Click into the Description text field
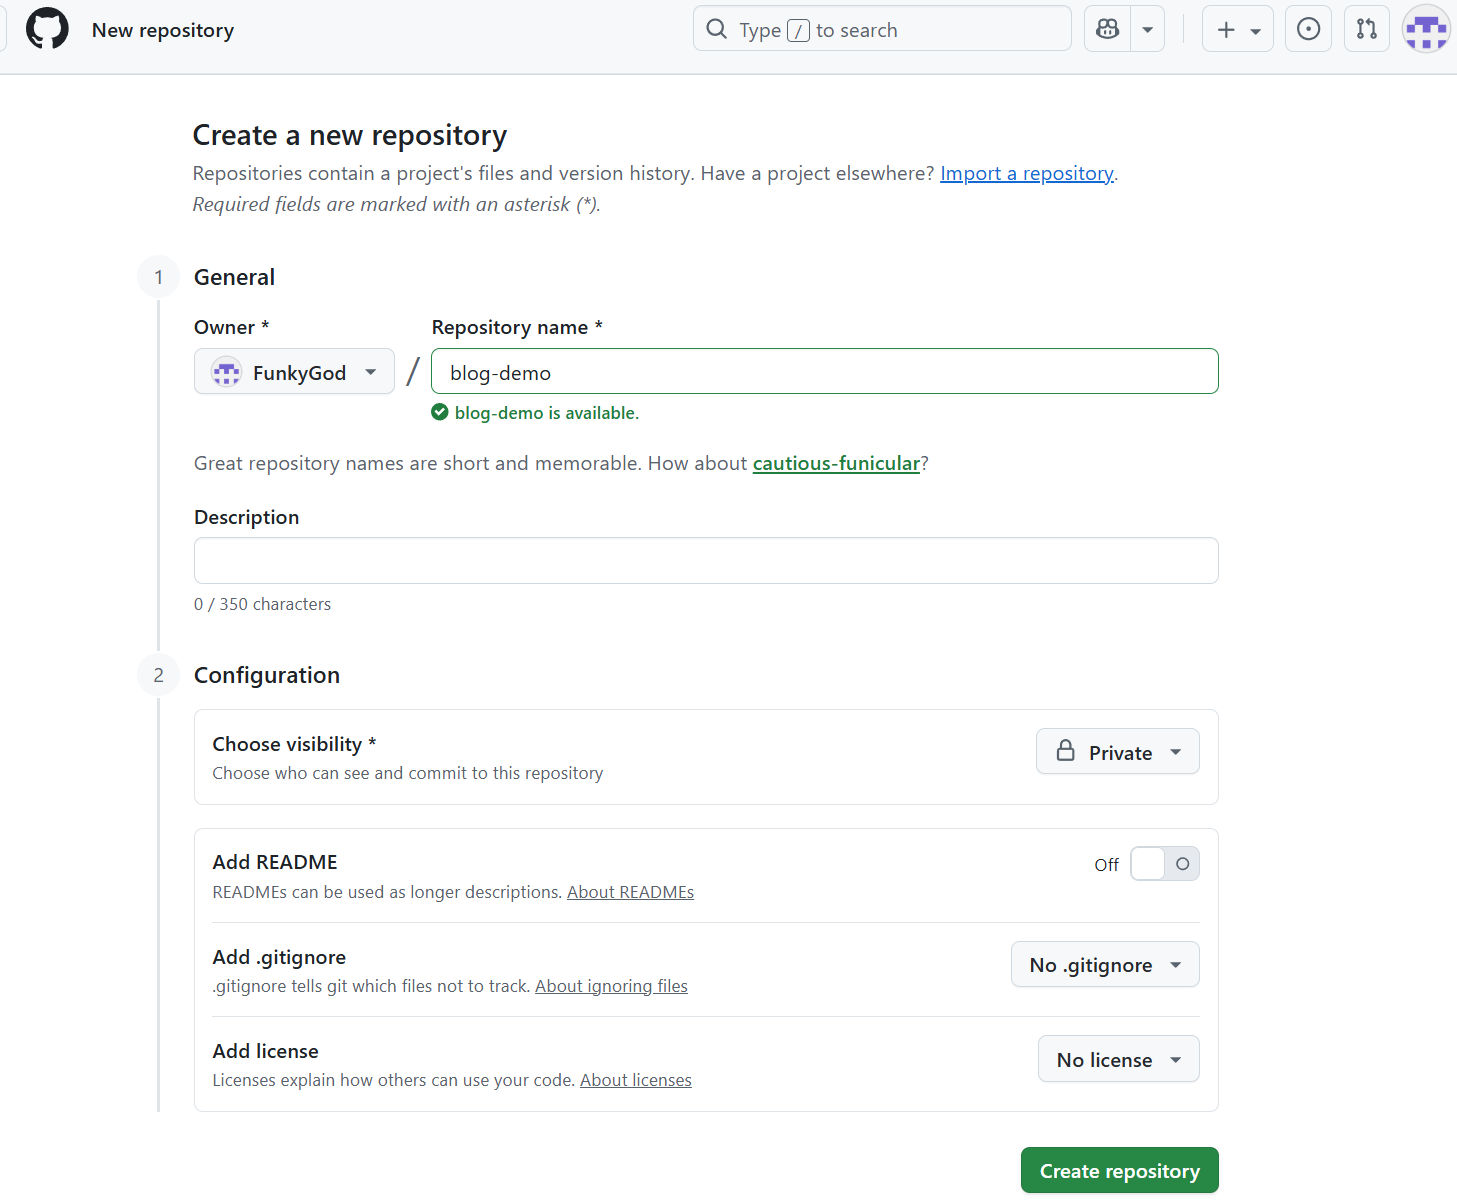The image size is (1457, 1202). [705, 561]
